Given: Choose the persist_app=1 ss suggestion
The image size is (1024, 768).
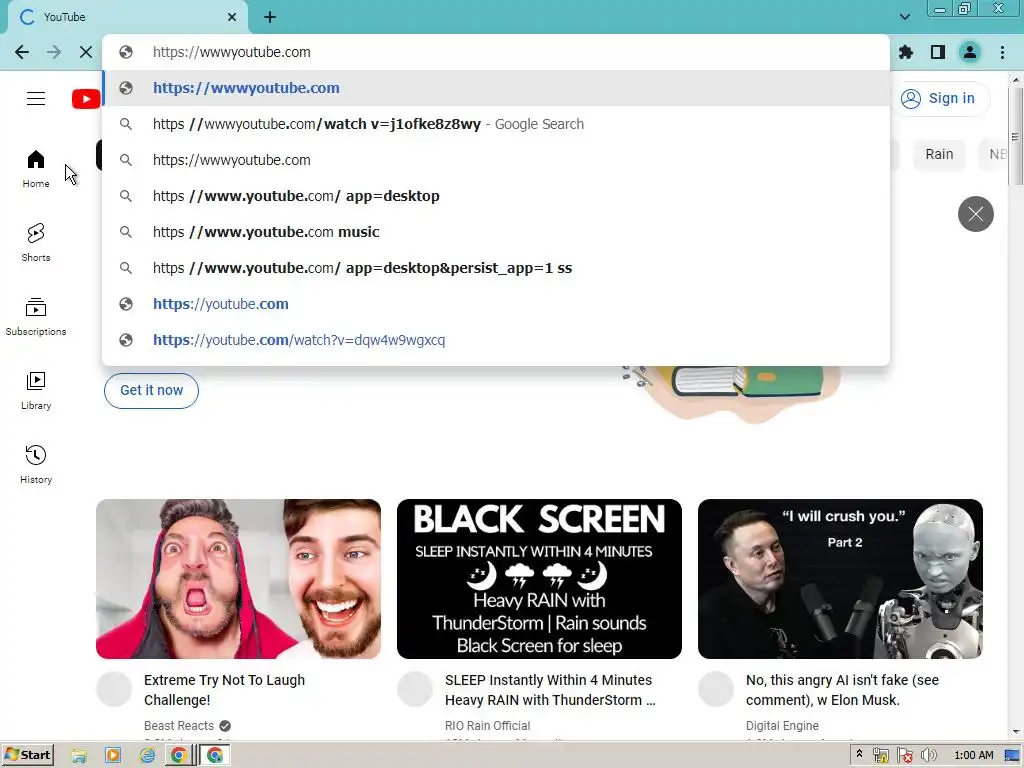Looking at the screenshot, I should (x=496, y=268).
